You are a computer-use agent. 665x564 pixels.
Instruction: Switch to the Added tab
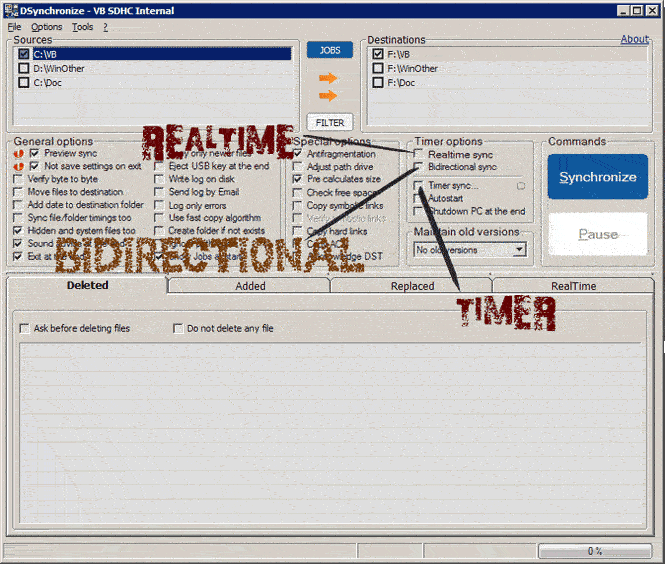tap(249, 286)
